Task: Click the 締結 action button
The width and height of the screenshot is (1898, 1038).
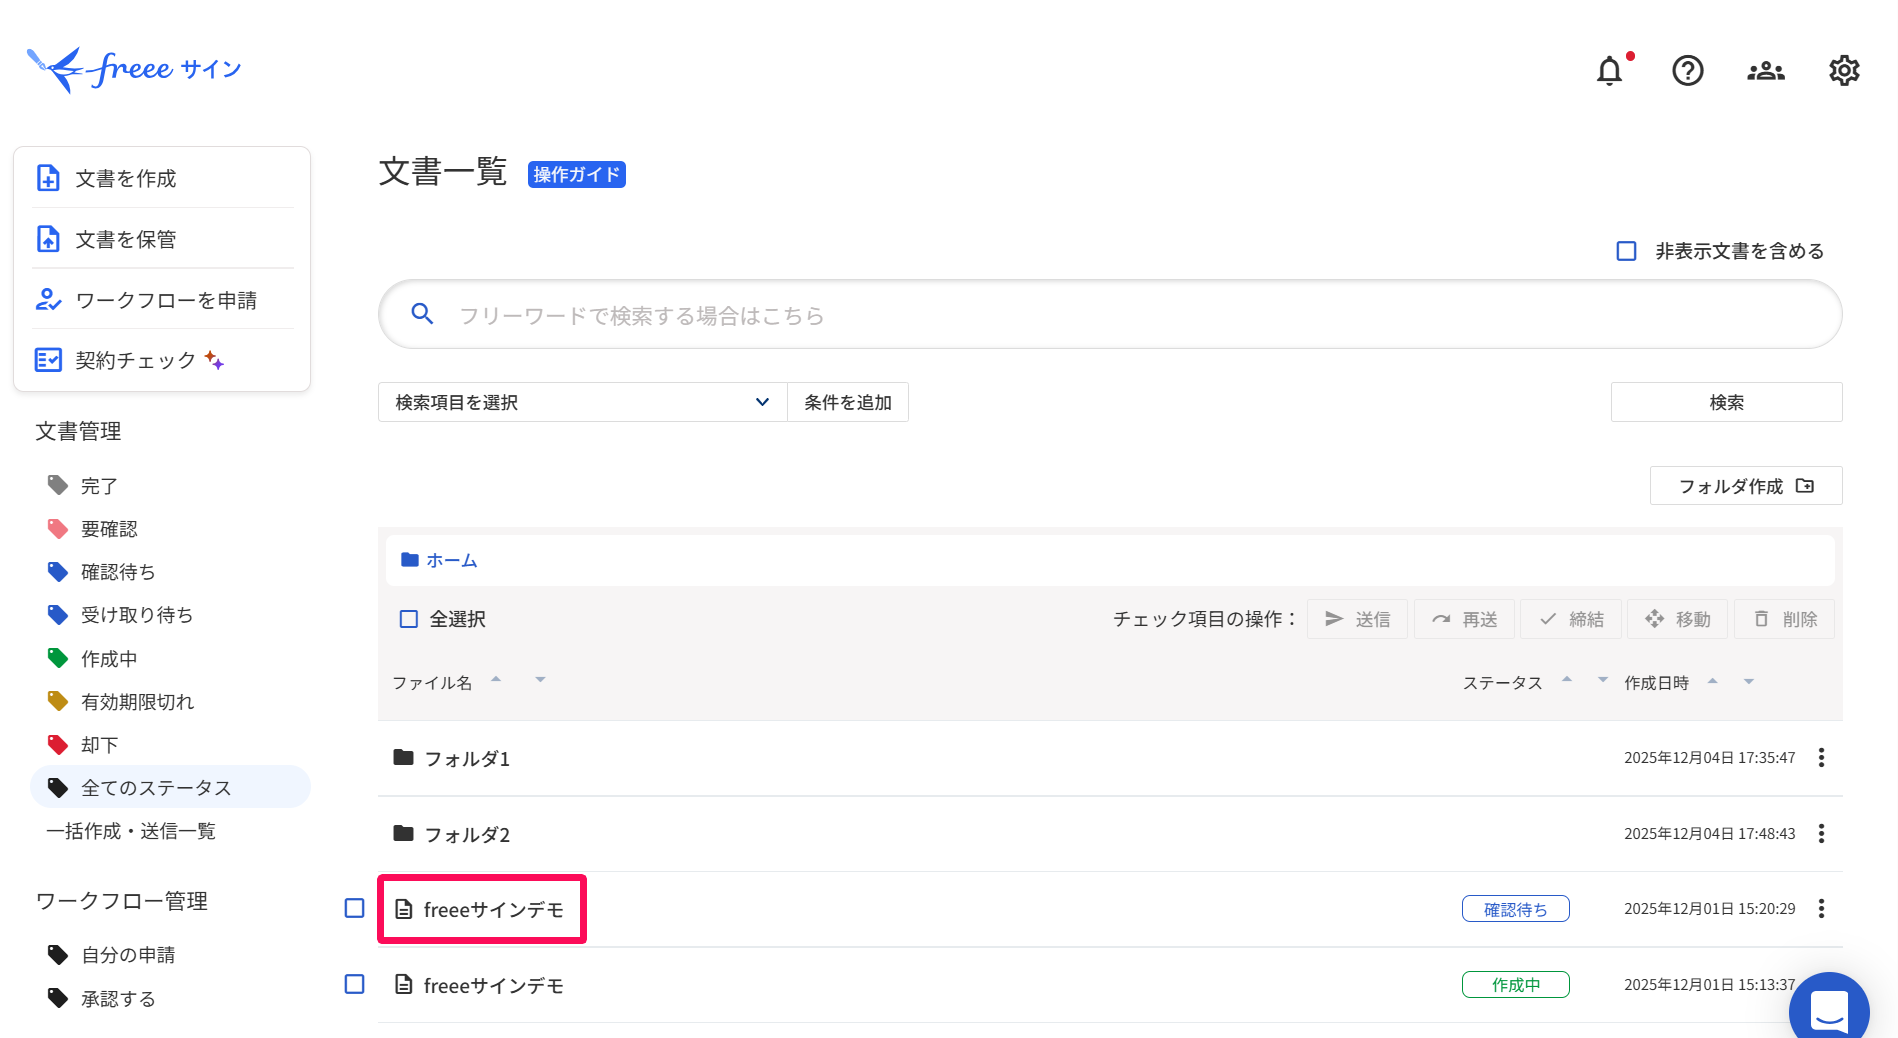Action: pyautogui.click(x=1571, y=619)
